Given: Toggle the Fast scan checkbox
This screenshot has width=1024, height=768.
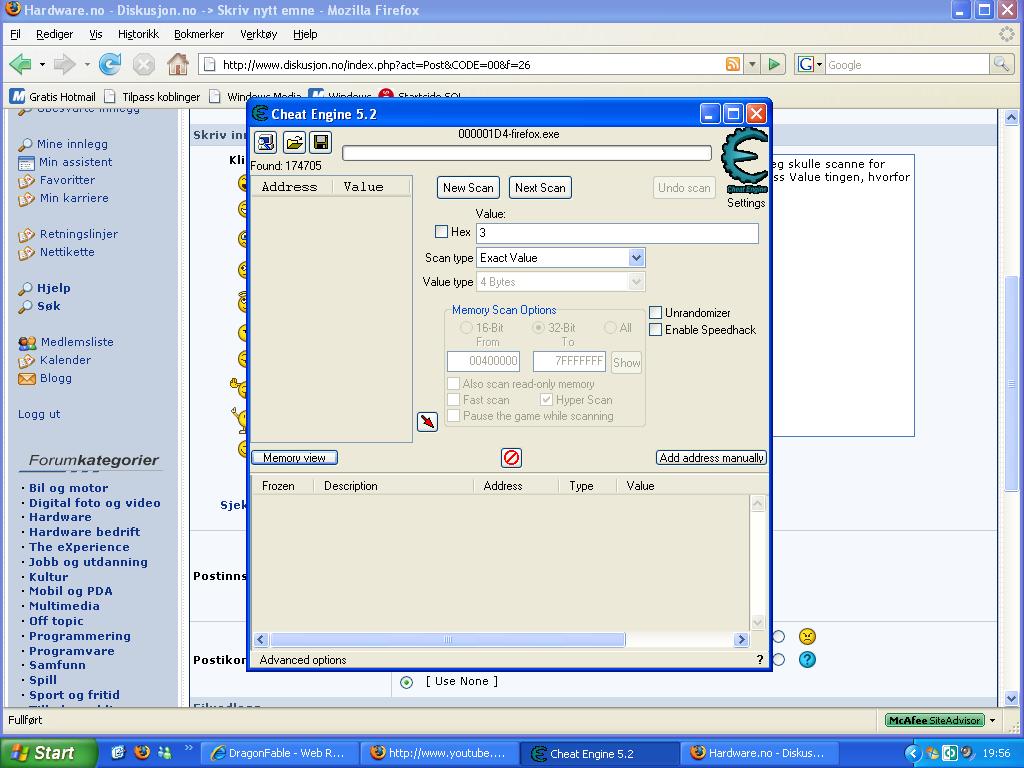Looking at the screenshot, I should pyautogui.click(x=453, y=400).
